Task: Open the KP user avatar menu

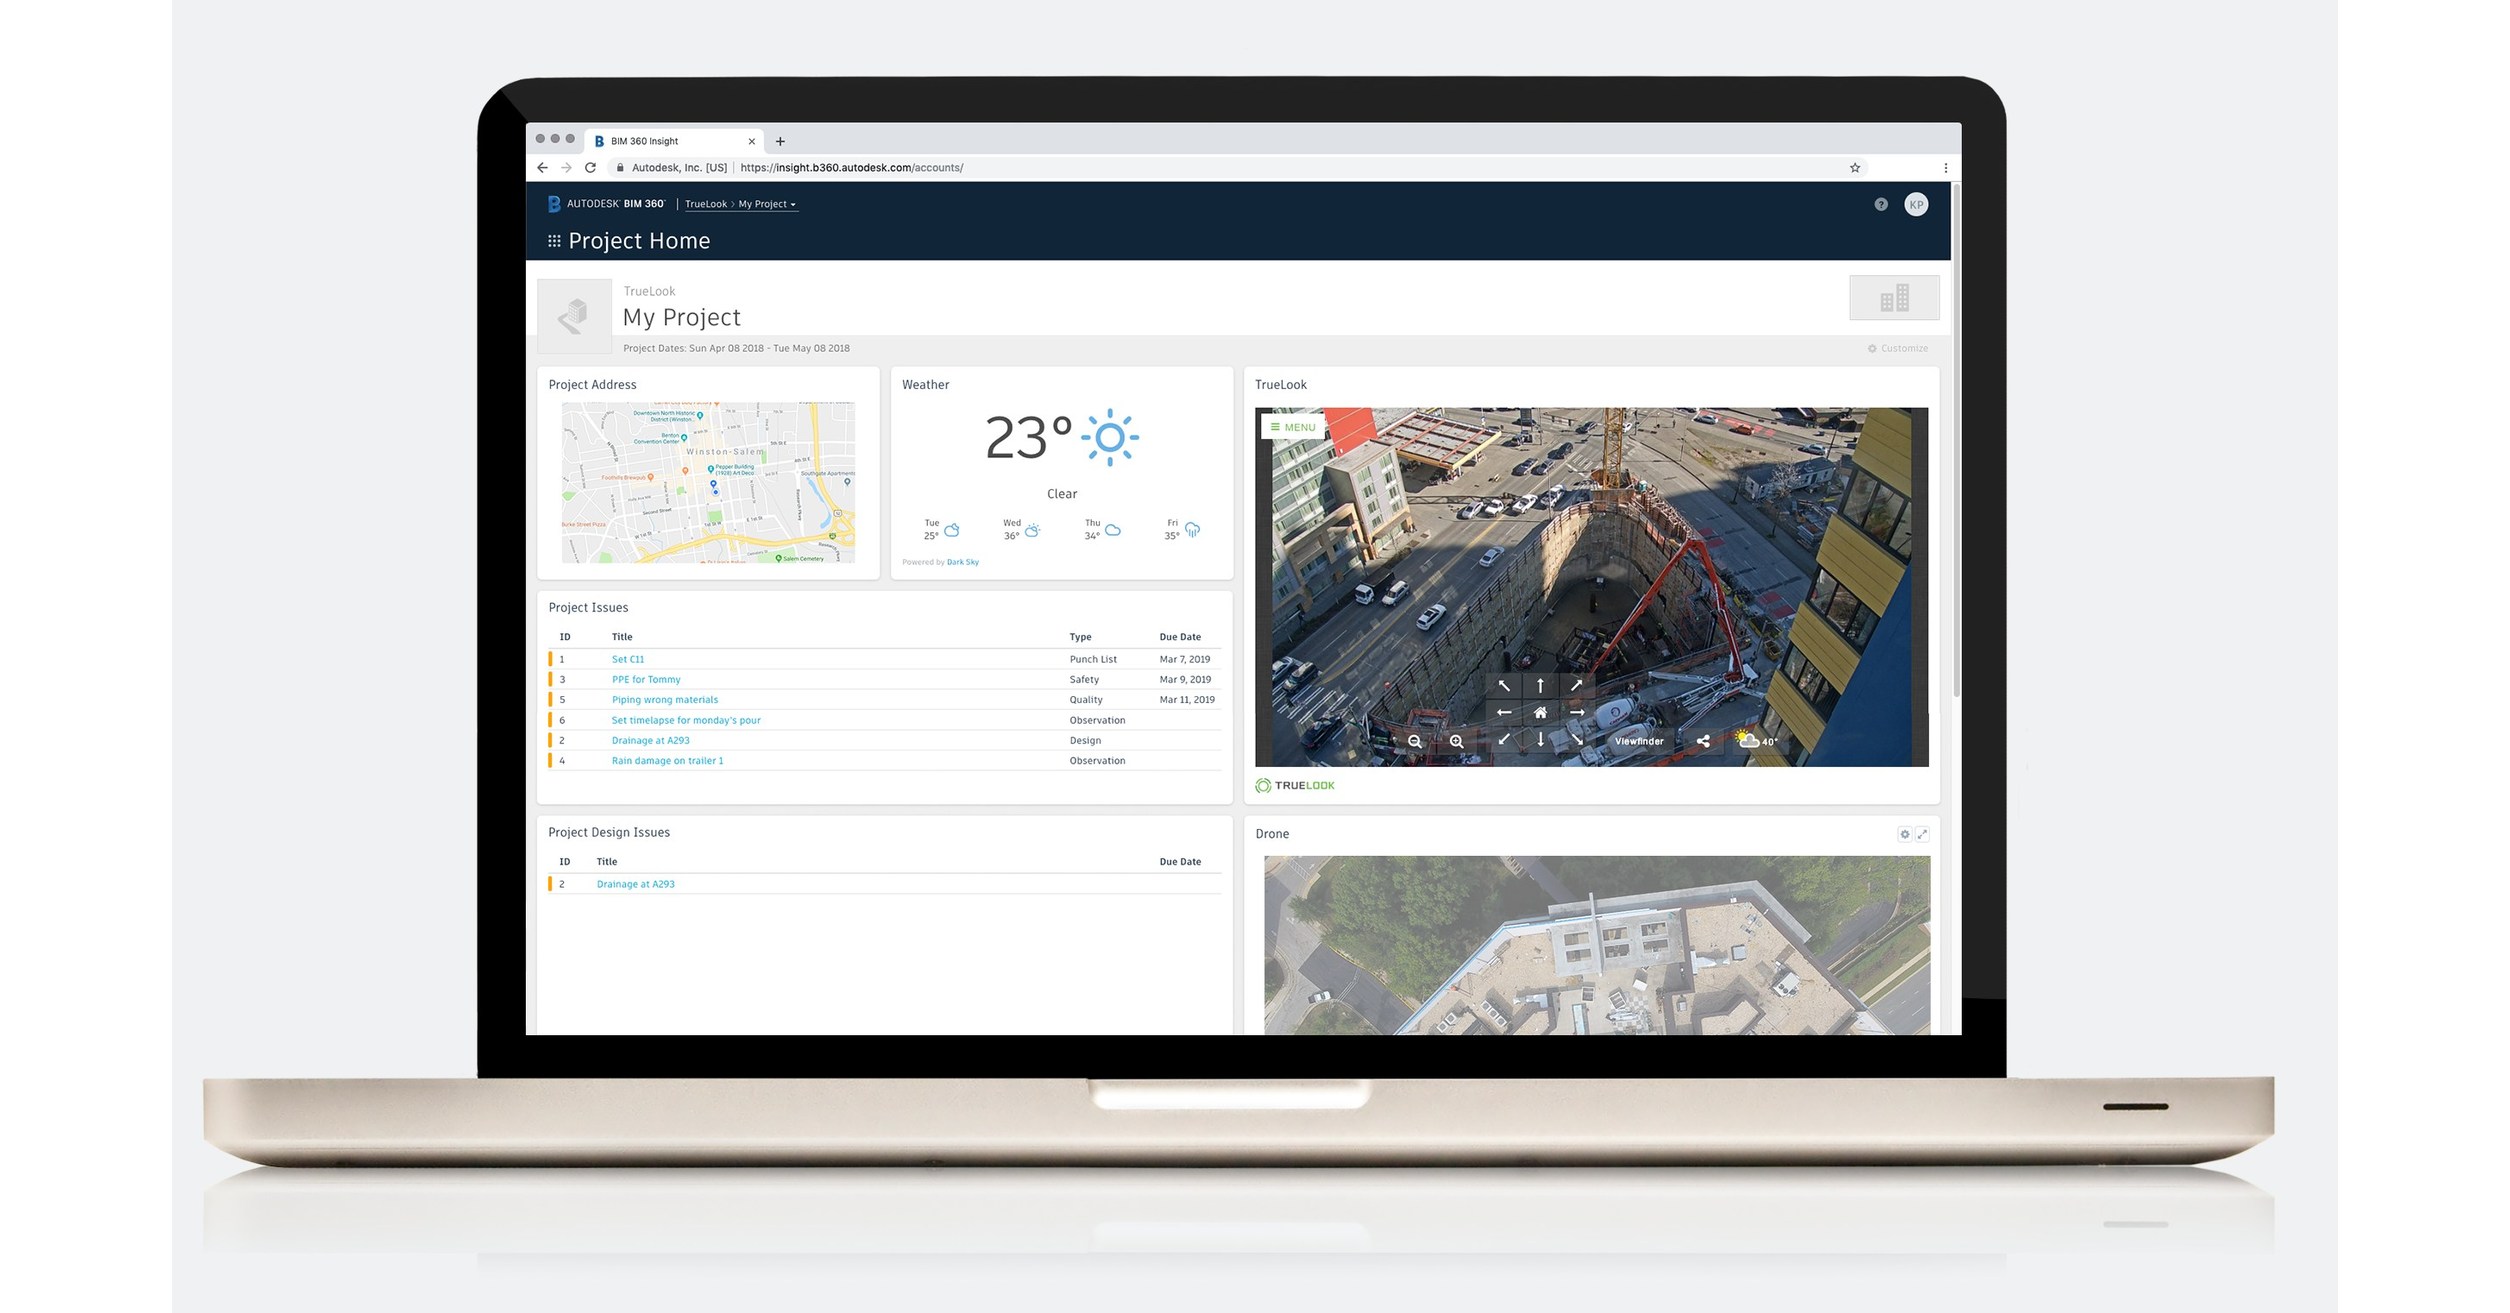Action: (1916, 204)
